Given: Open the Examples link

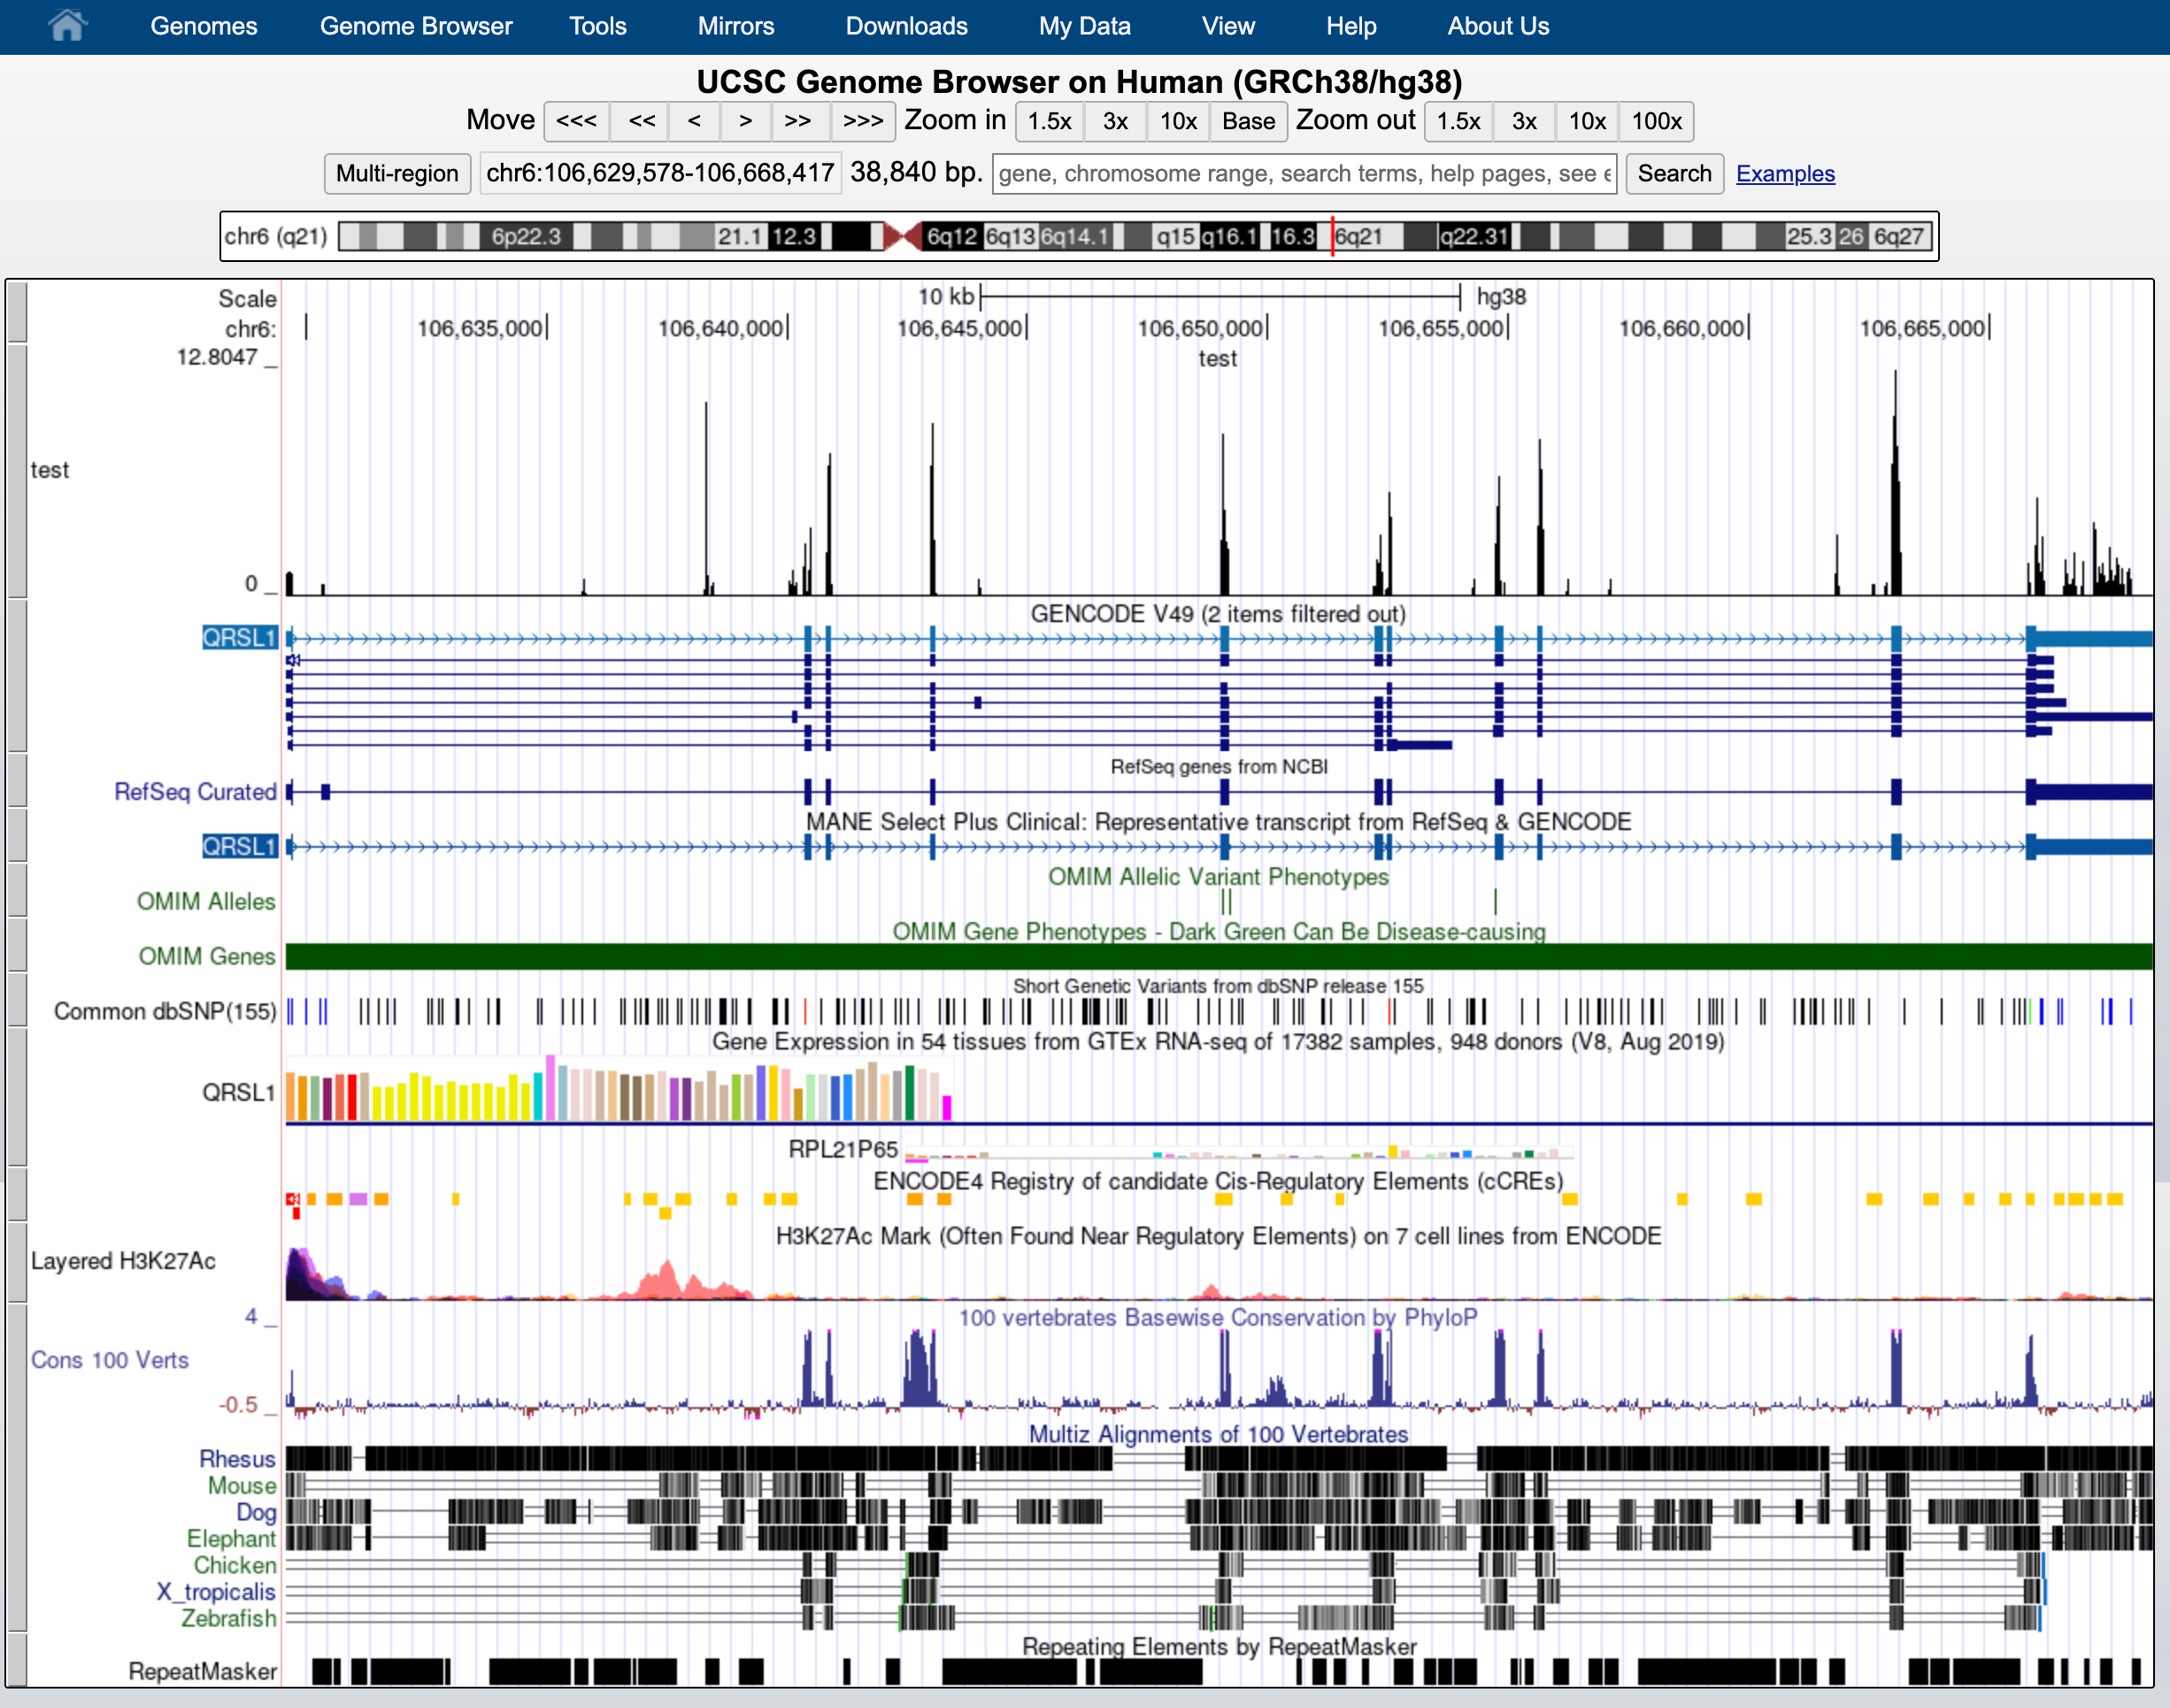Looking at the screenshot, I should [x=1784, y=174].
